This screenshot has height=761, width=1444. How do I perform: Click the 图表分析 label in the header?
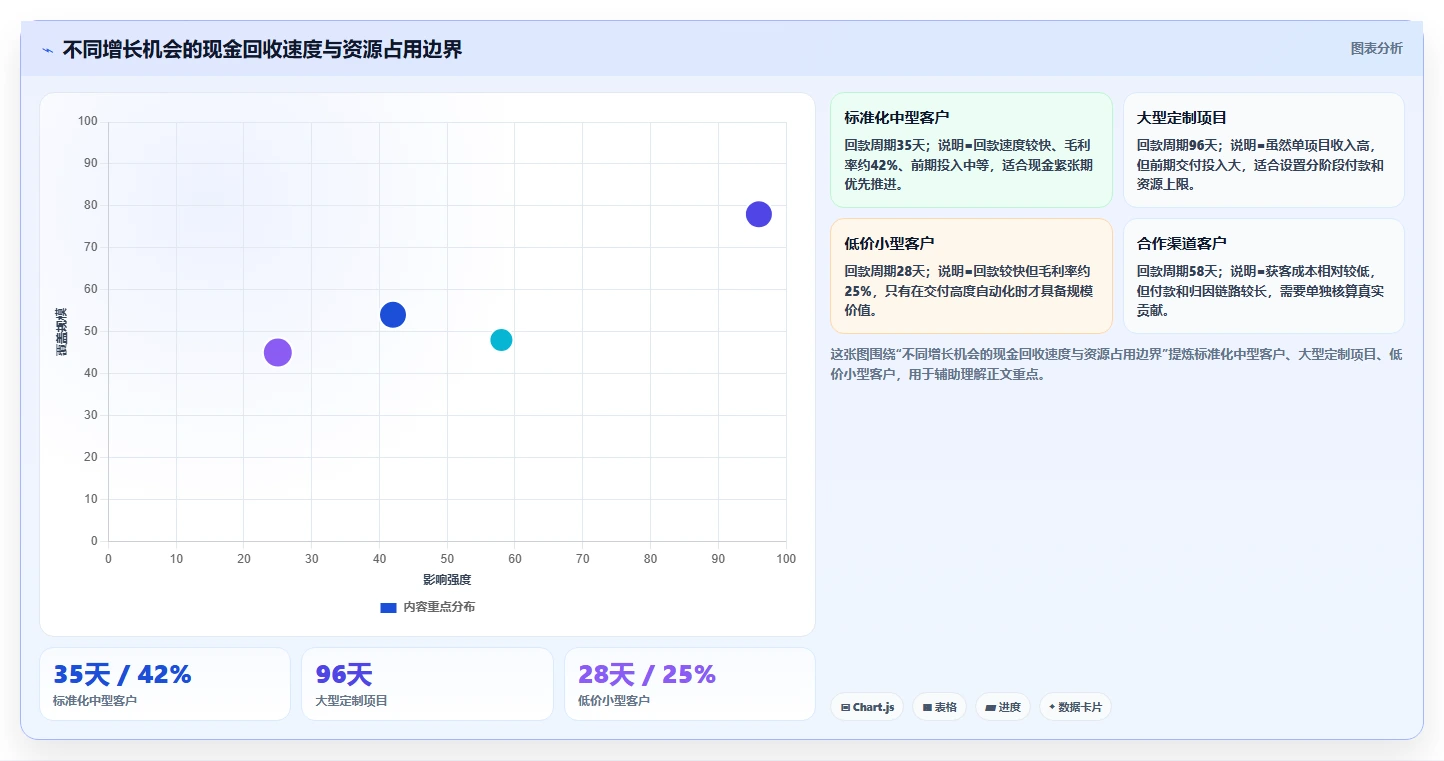(1376, 48)
